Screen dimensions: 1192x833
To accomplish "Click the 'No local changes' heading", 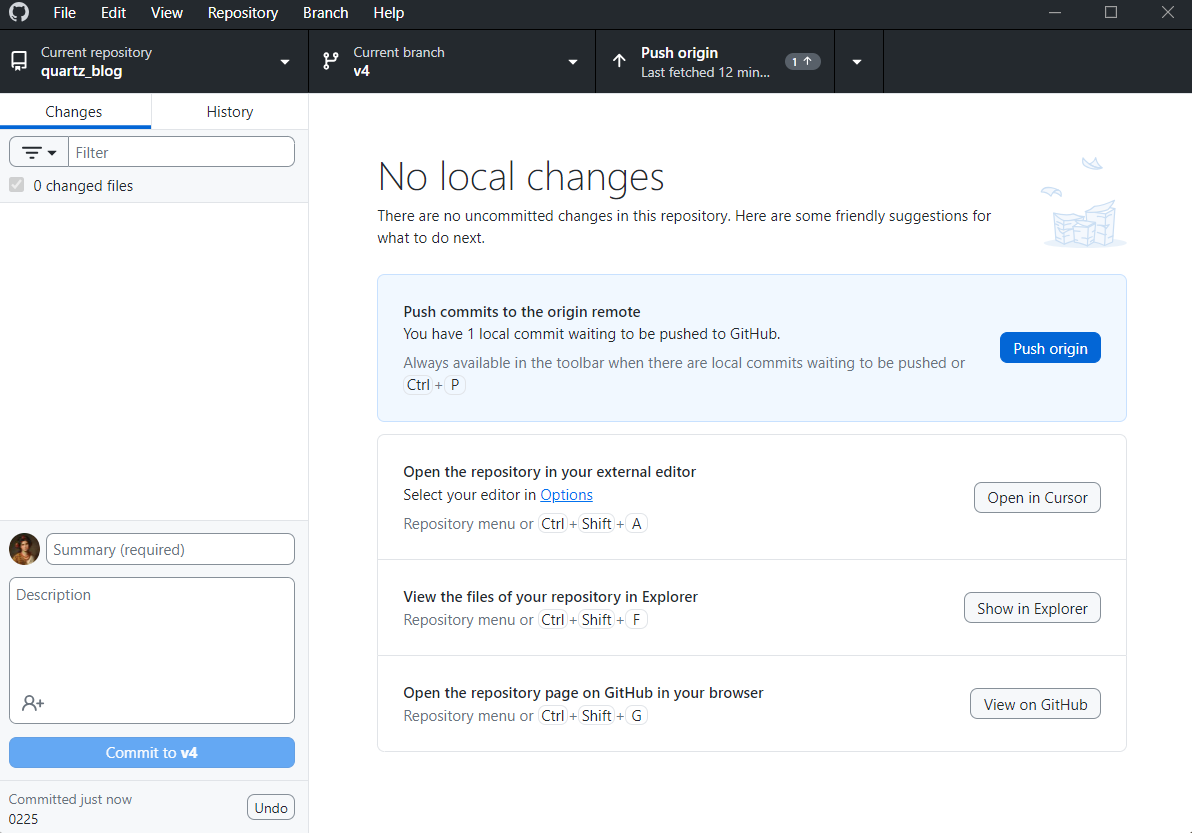I will [521, 176].
